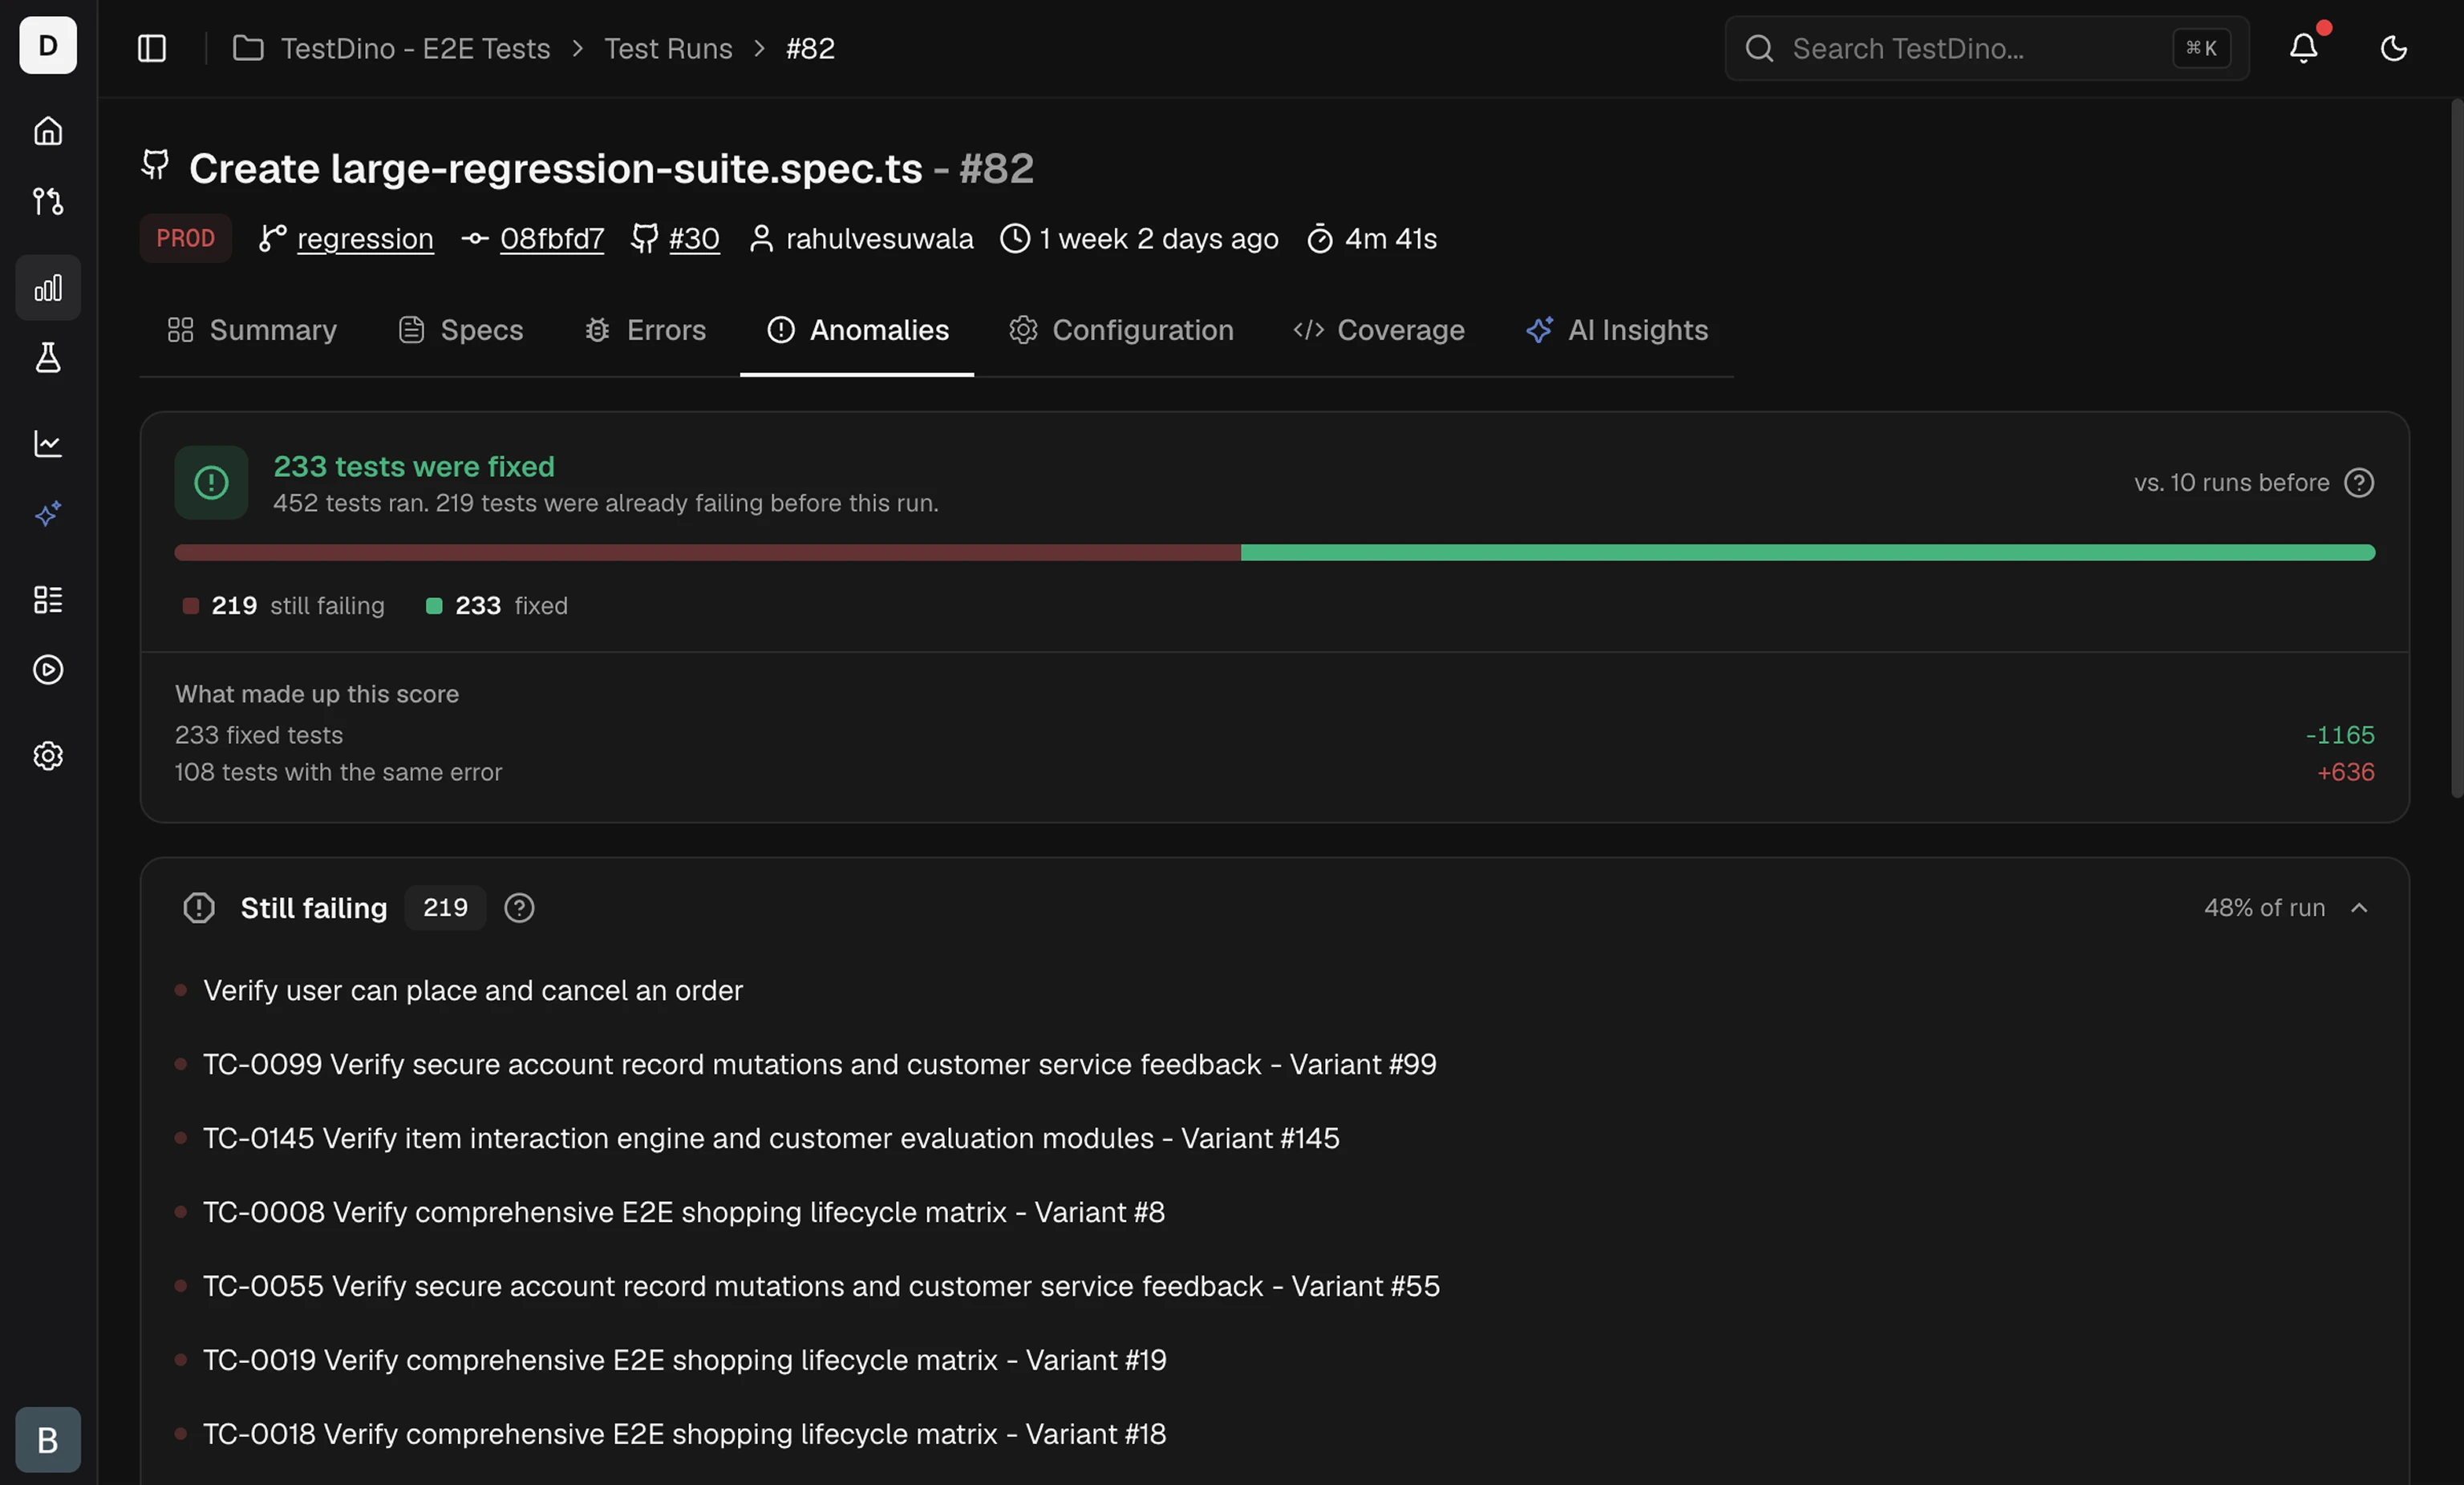Collapse the Still failing section chevron

pyautogui.click(x=2359, y=908)
